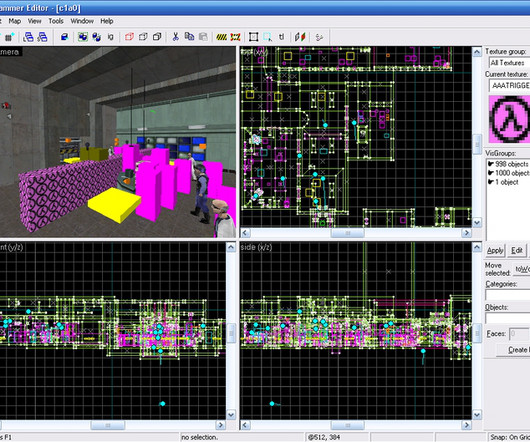Click the Group objects icon
The width and height of the screenshot is (530, 442).
coord(83,36)
